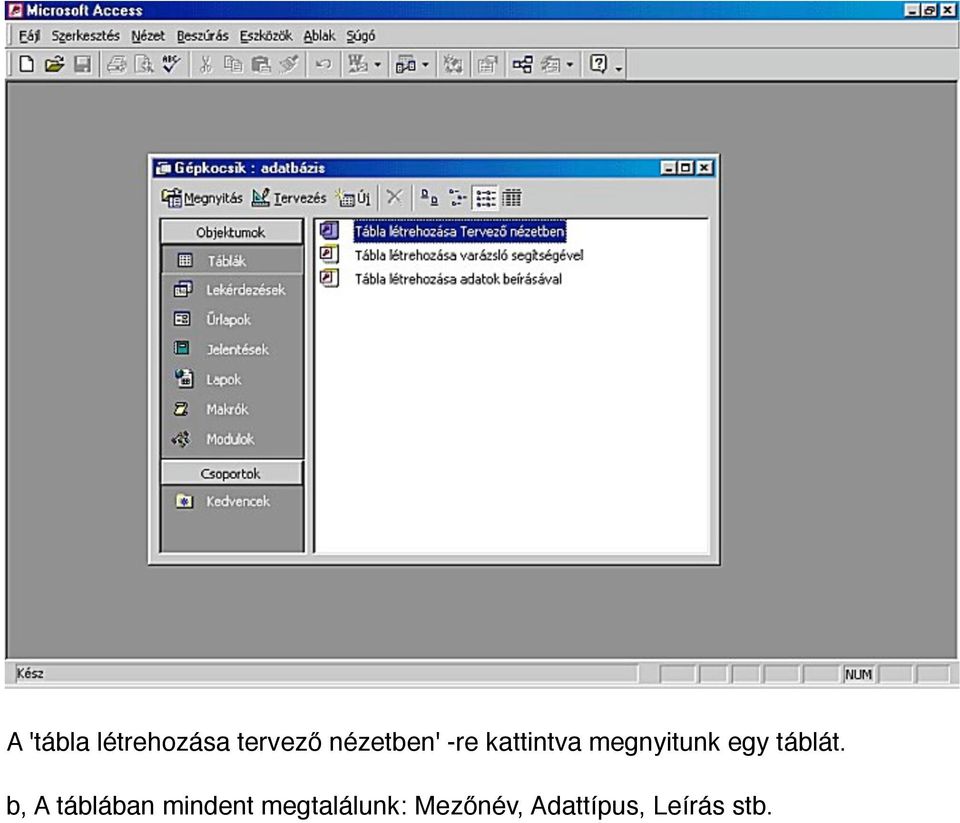
Task: Click the Megnyitás button
Action: coord(202,198)
